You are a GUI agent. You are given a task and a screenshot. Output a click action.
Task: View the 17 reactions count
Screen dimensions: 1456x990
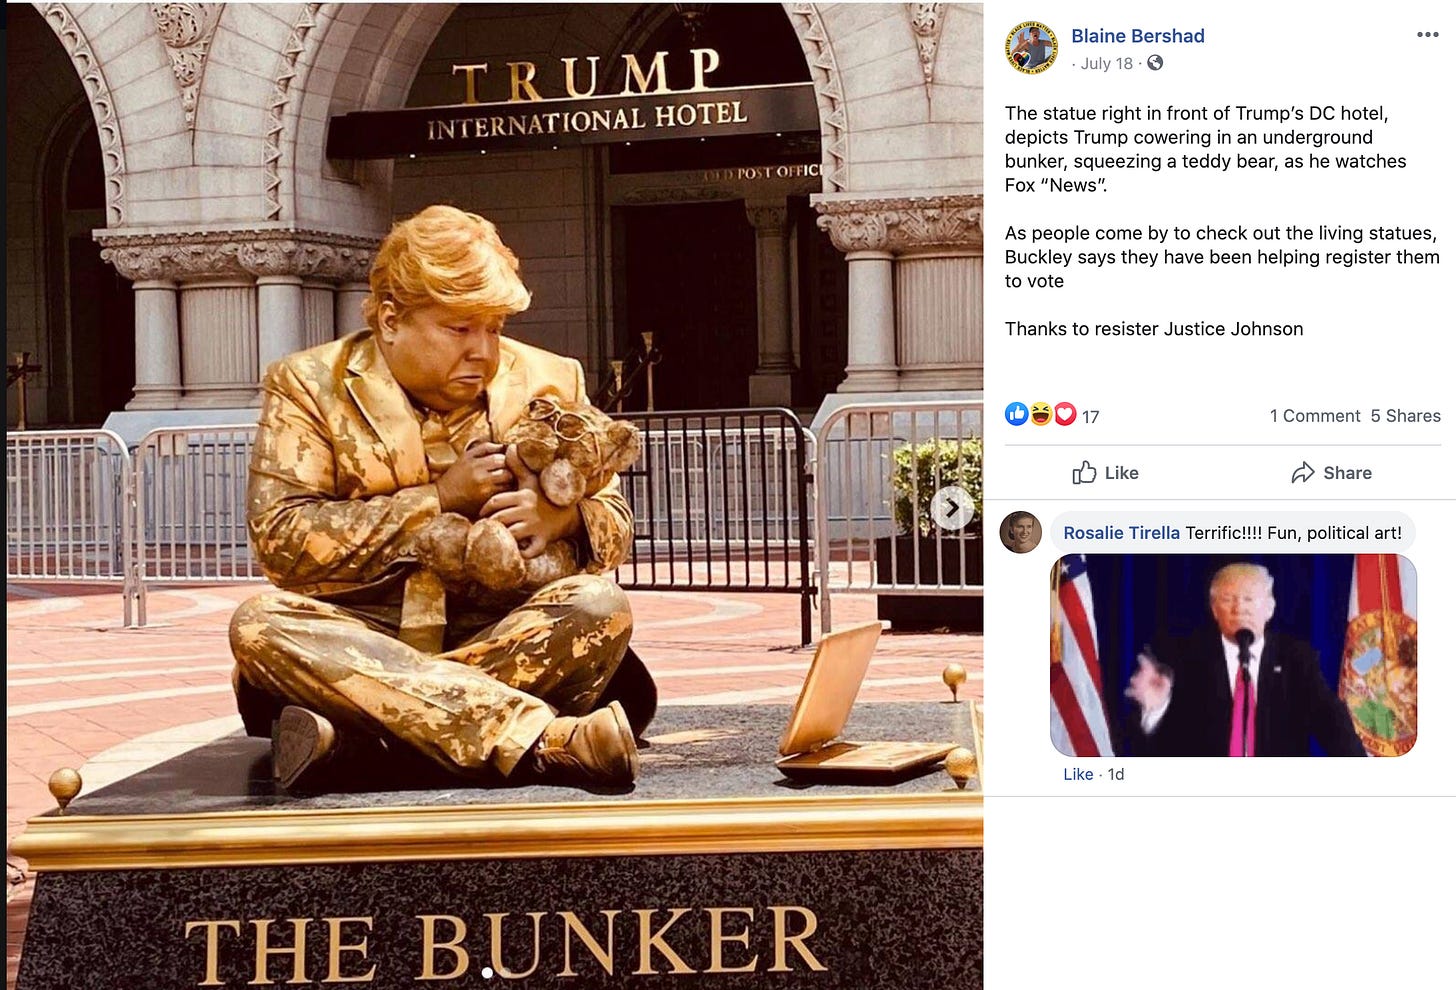(1090, 417)
